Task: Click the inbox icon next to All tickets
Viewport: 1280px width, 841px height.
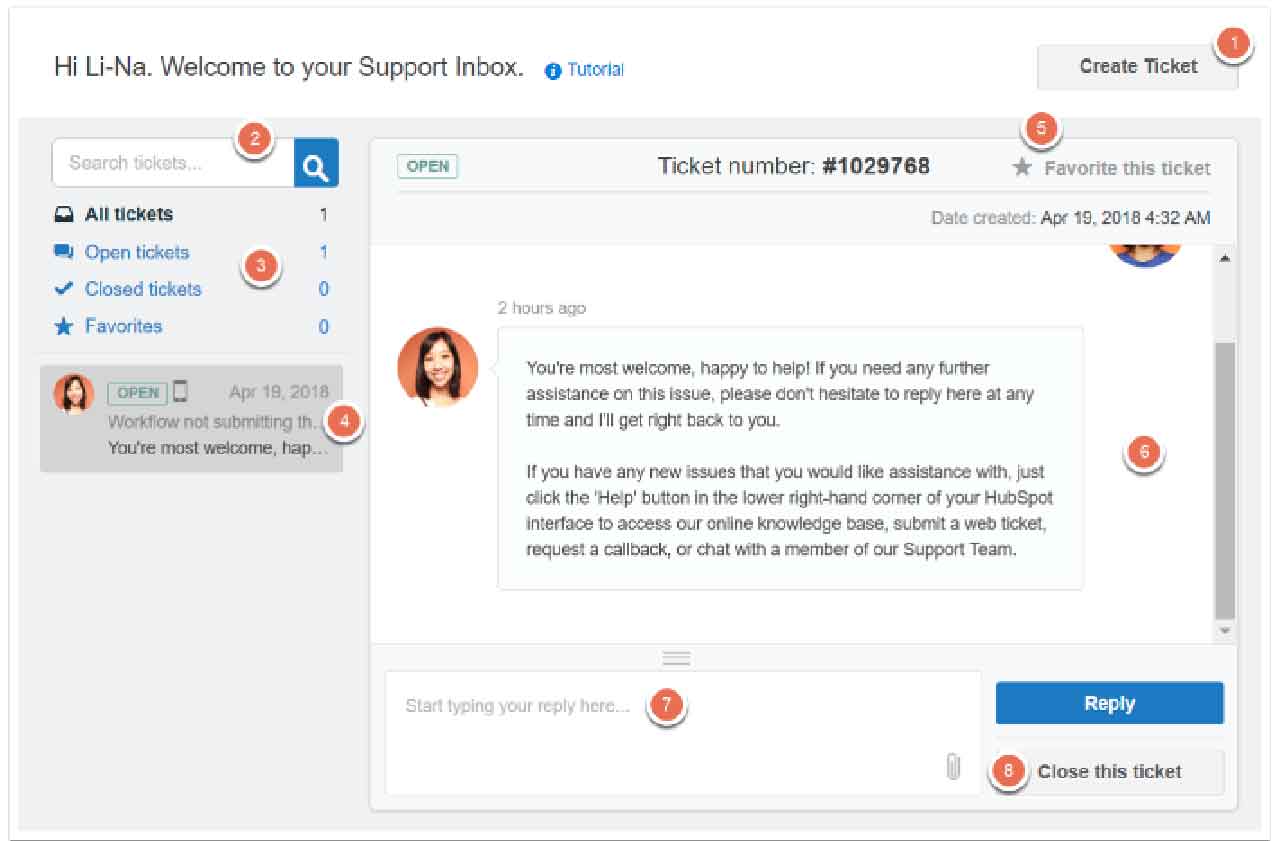Action: pos(64,214)
